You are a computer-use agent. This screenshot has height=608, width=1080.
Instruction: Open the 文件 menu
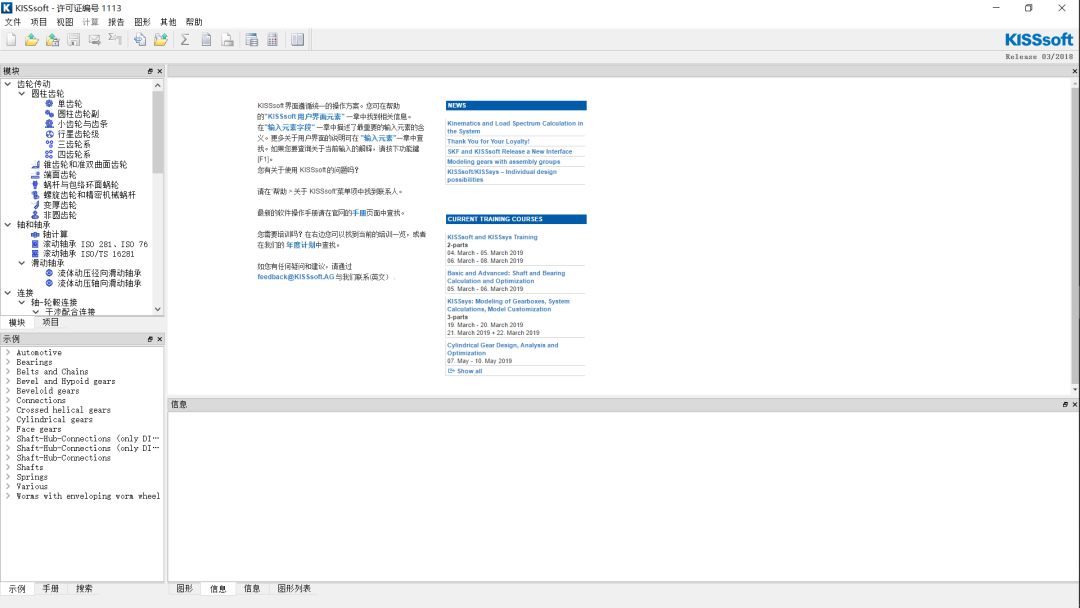pyautogui.click(x=12, y=22)
